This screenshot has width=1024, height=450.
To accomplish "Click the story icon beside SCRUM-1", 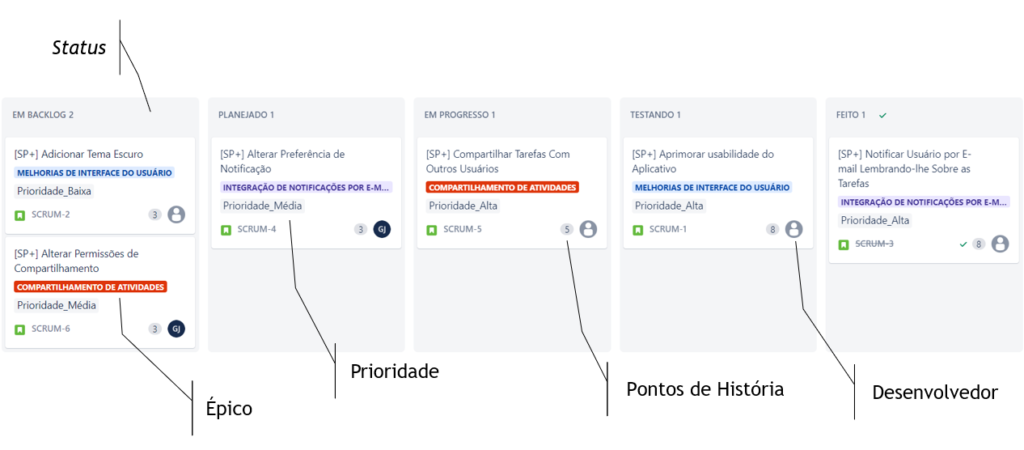I will (x=638, y=230).
